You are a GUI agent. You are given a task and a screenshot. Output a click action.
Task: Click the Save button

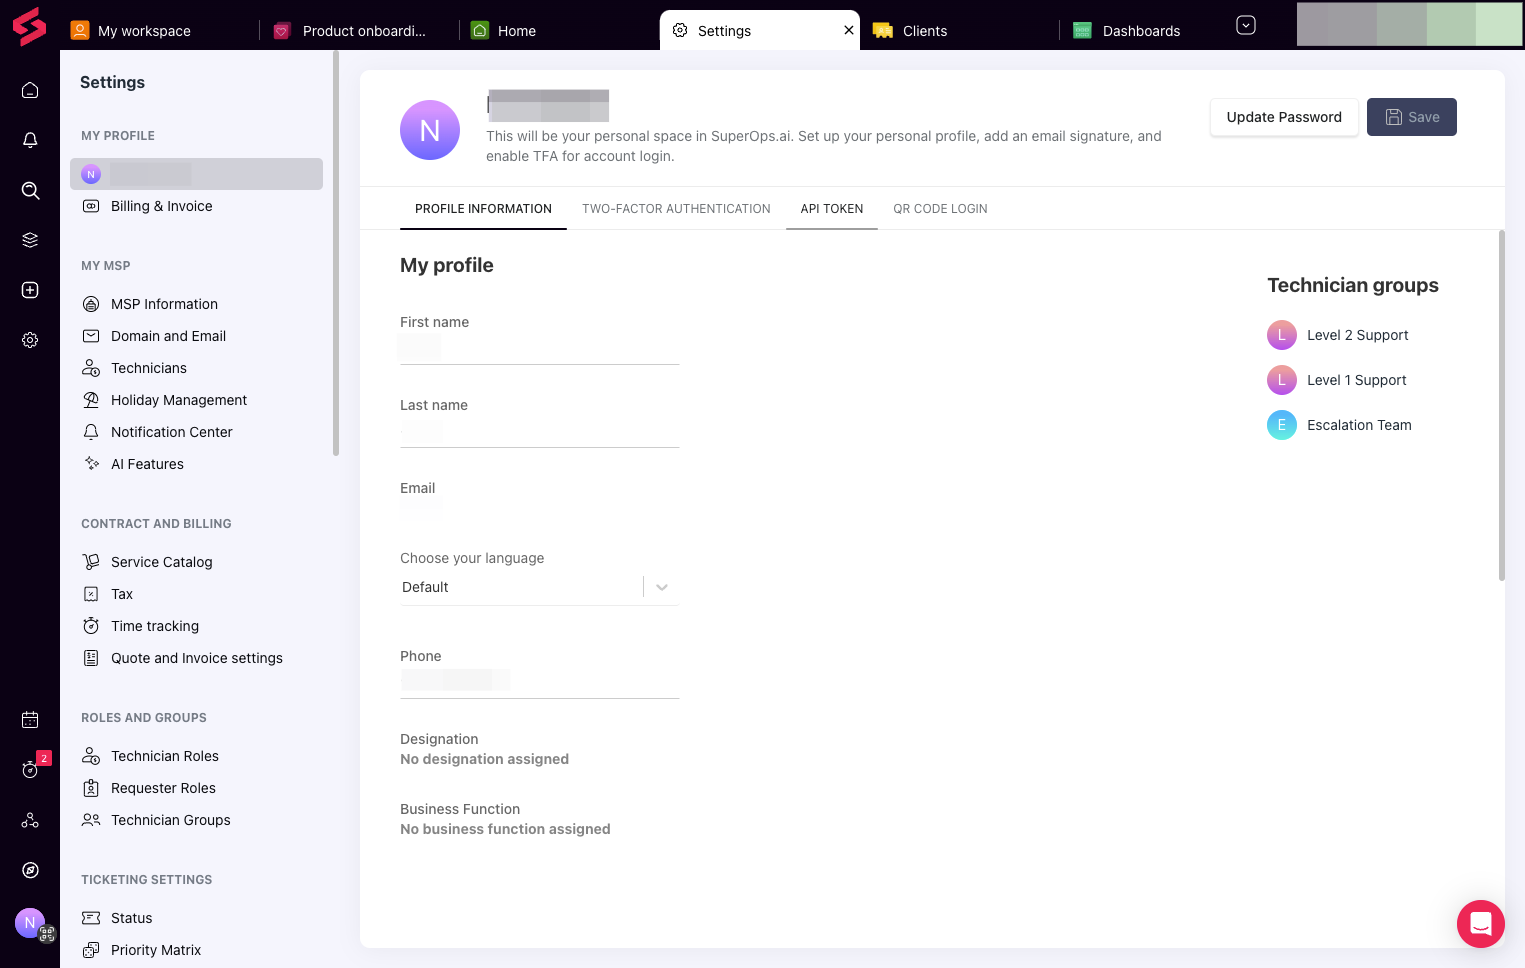[1412, 117]
